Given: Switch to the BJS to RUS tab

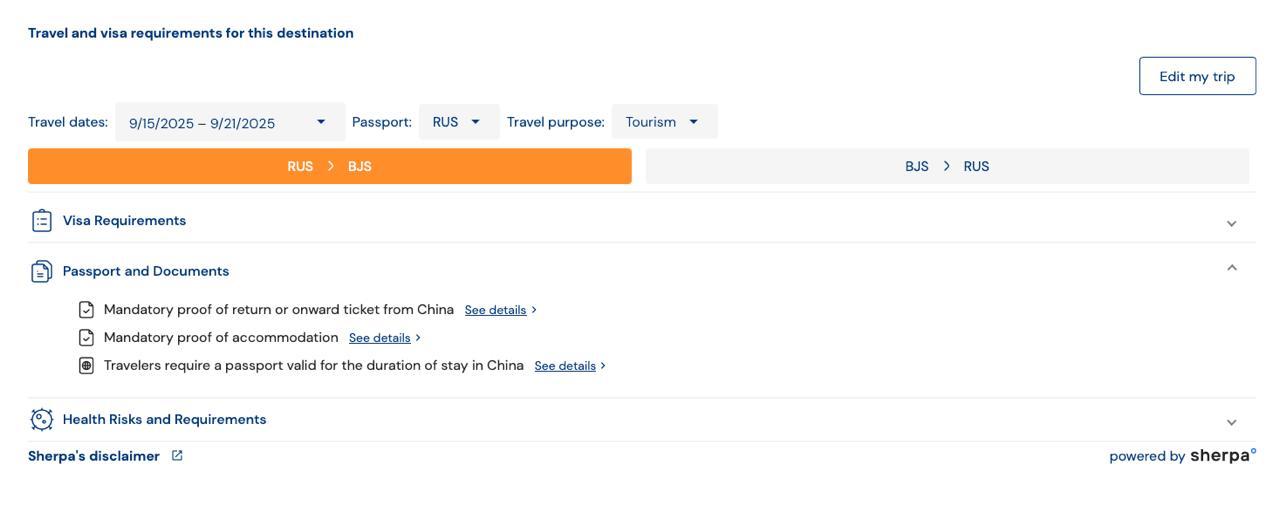Looking at the screenshot, I should tap(947, 166).
